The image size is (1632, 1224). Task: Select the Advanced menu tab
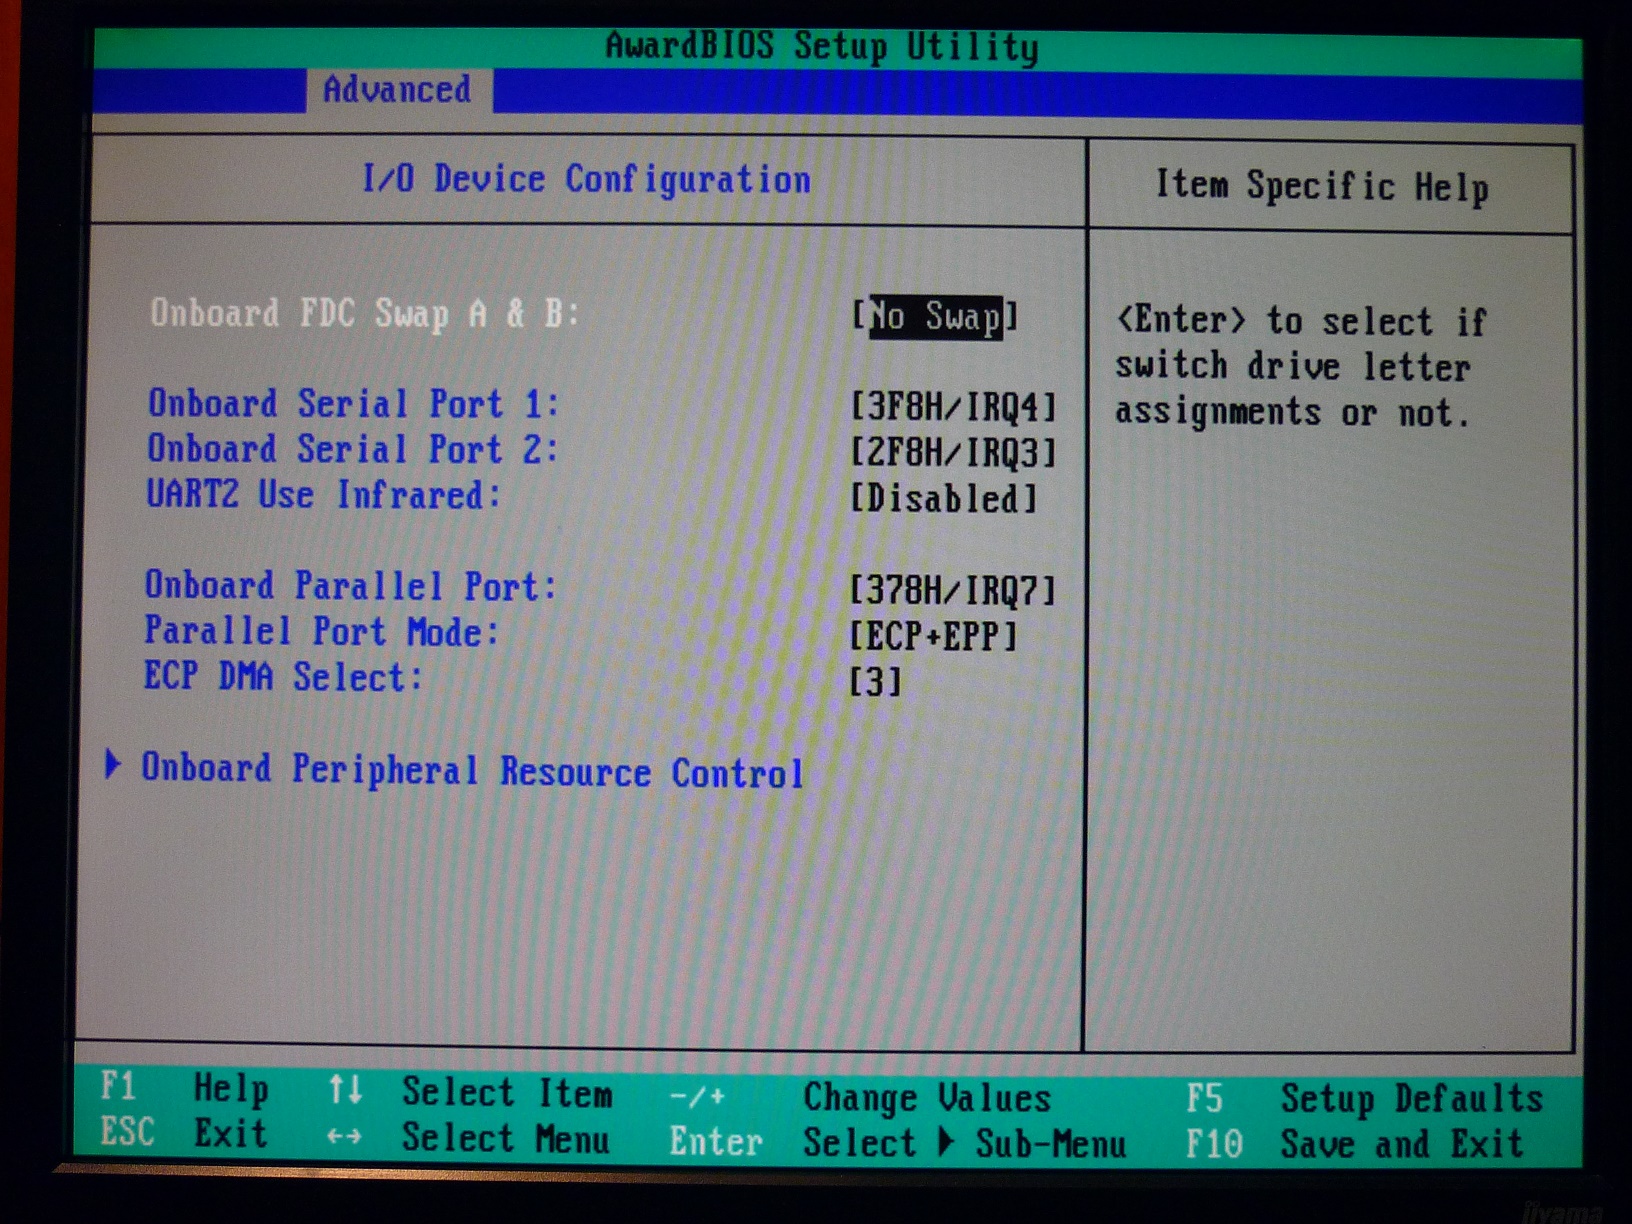point(398,90)
